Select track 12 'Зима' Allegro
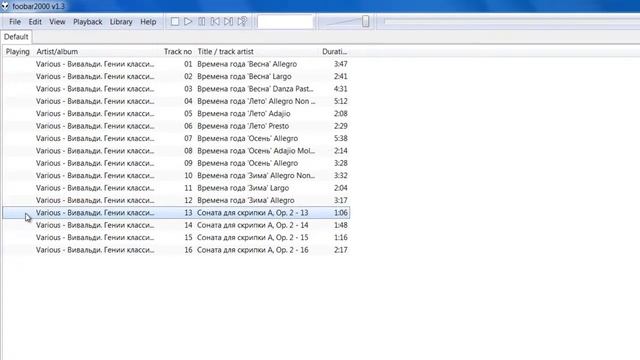The height and width of the screenshot is (360, 640). (x=176, y=200)
